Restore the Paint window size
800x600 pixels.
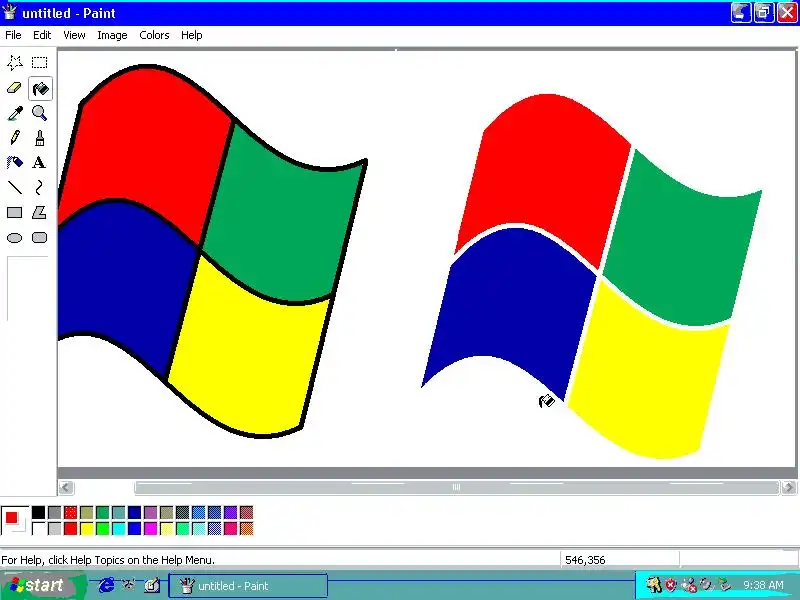tap(763, 13)
